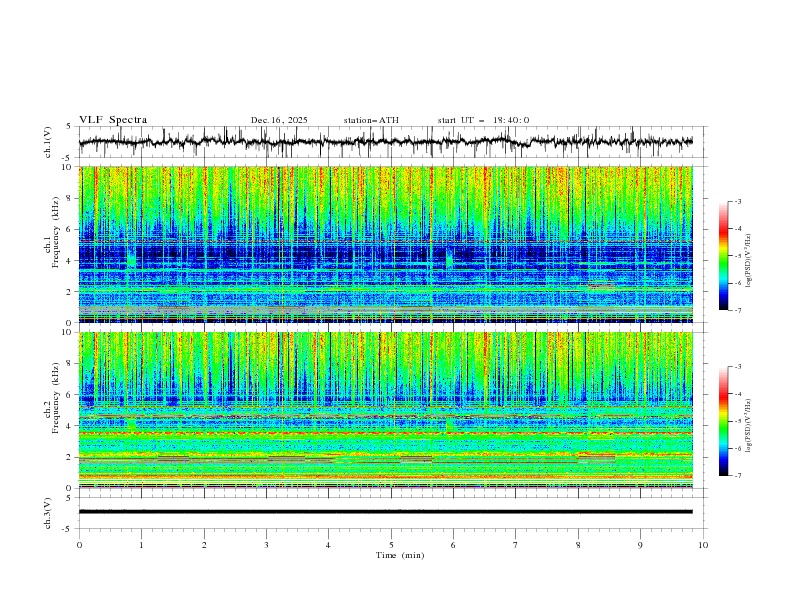Click the ch.2 frequency tick label "10"
The width and height of the screenshot is (792, 612).
(x=67, y=332)
